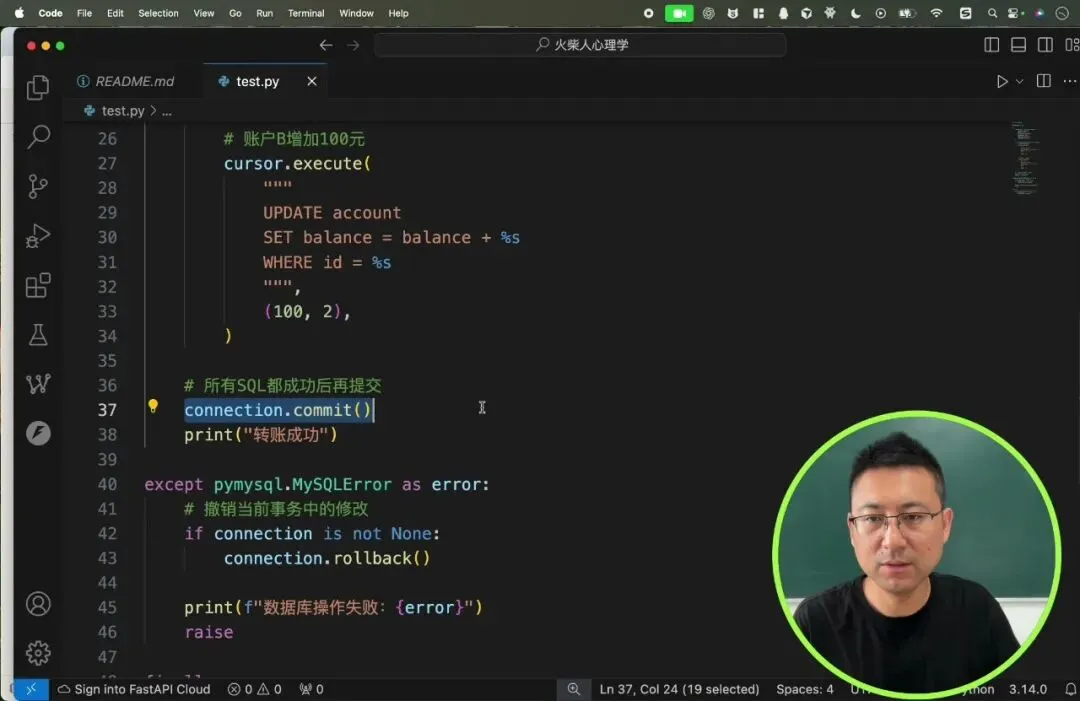This screenshot has width=1080, height=701.
Task: Open the Explorer view in activity bar
Action: [x=38, y=87]
